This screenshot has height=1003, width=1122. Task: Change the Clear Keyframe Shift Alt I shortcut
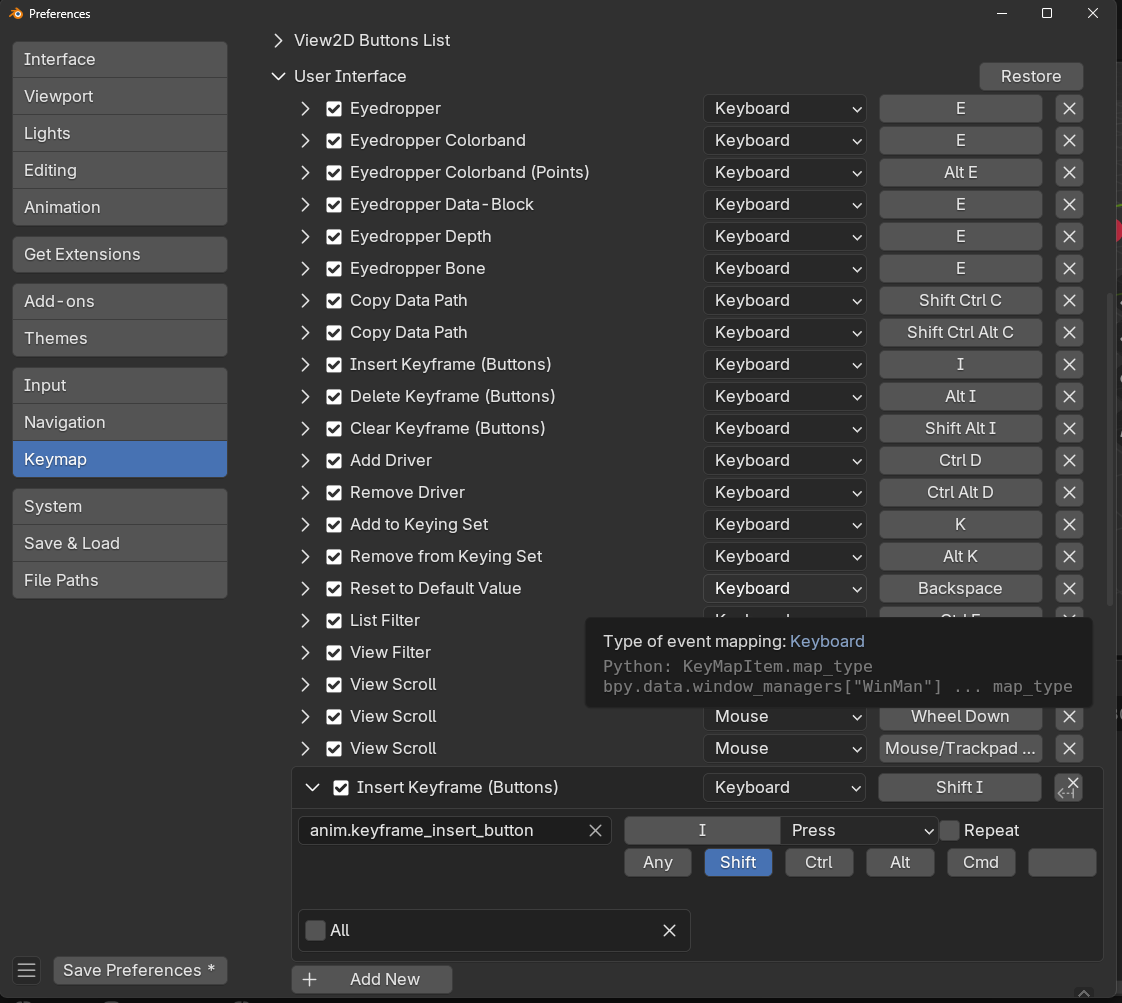(960, 429)
